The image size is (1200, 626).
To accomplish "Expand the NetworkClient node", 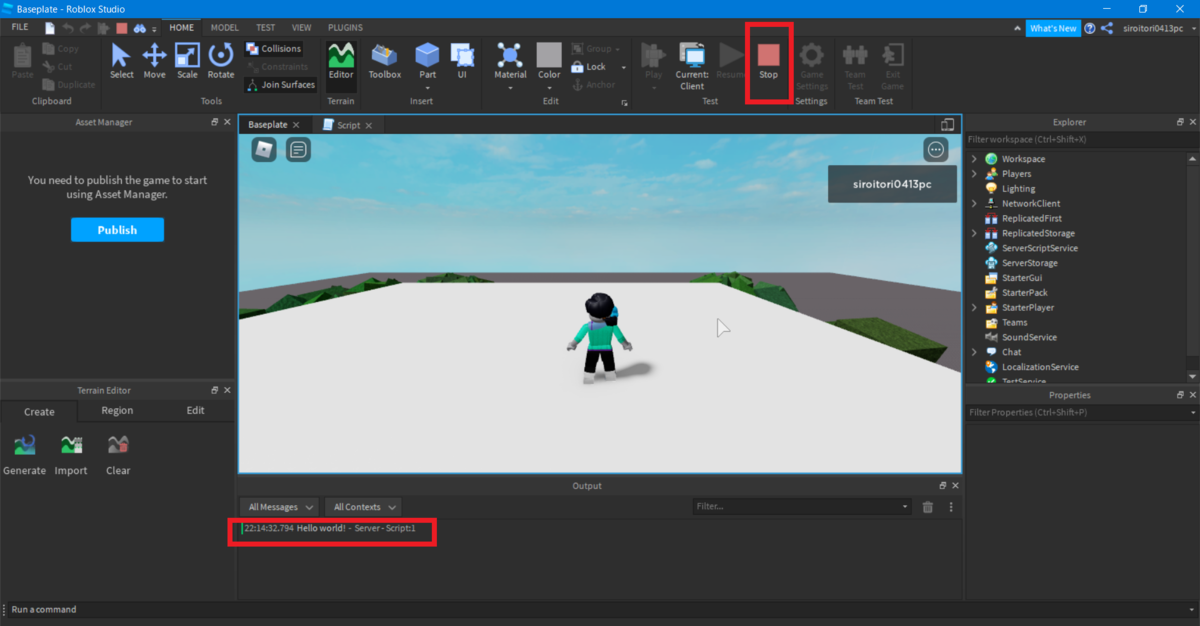I will pos(975,203).
